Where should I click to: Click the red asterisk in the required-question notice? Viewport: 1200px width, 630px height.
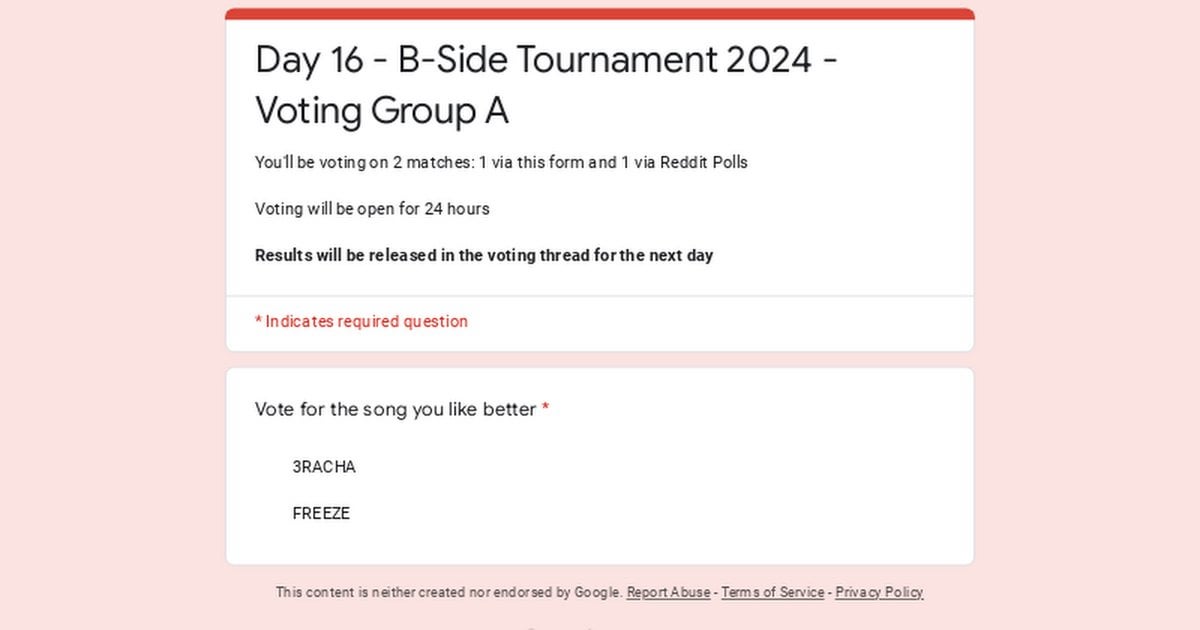coord(258,321)
